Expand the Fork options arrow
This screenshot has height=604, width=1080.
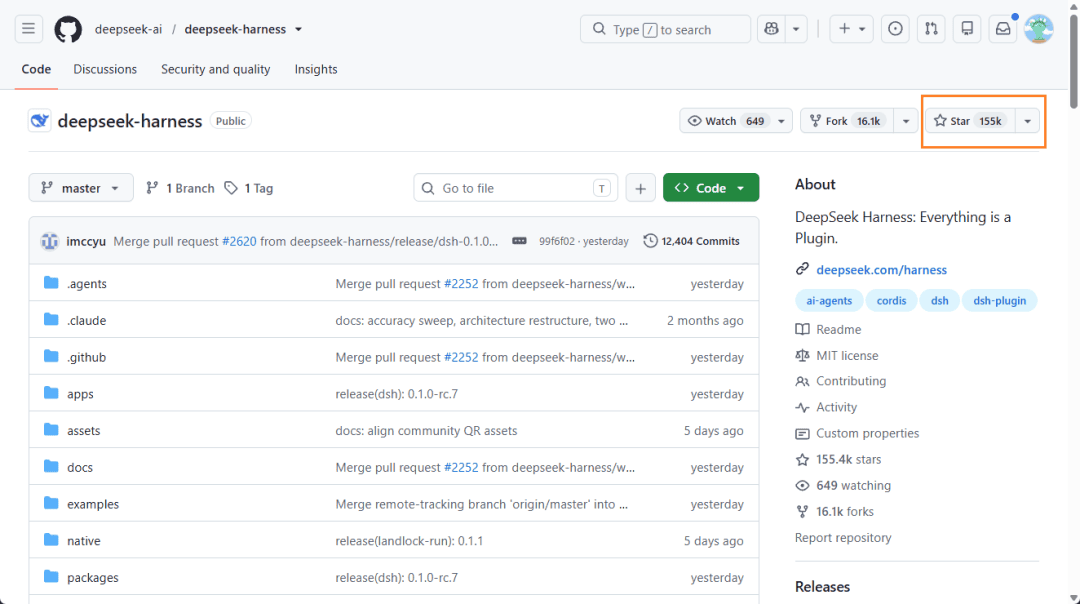[906, 121]
